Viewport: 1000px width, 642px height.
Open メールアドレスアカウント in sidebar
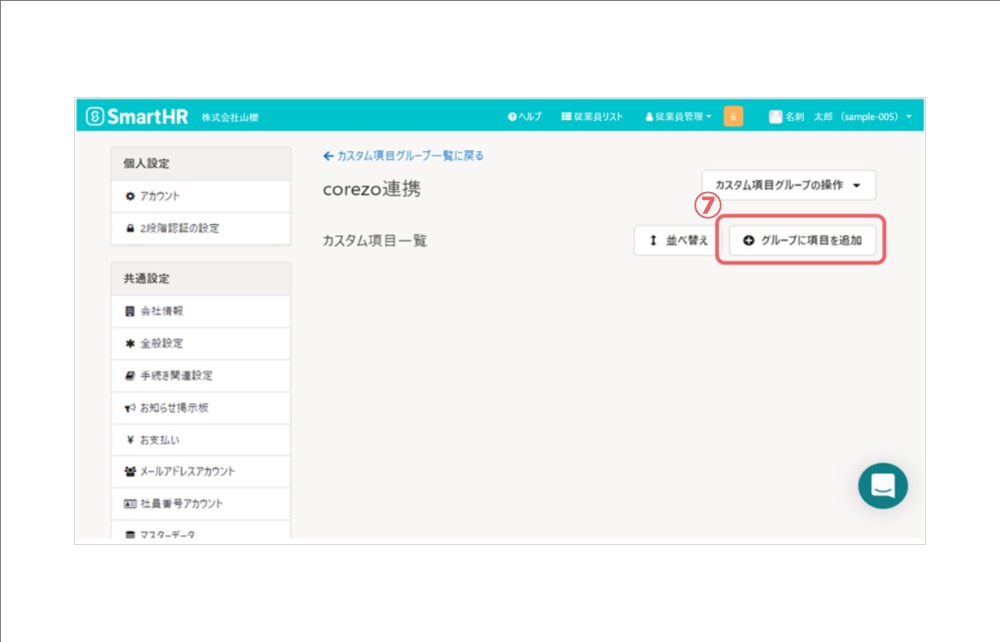(x=201, y=472)
